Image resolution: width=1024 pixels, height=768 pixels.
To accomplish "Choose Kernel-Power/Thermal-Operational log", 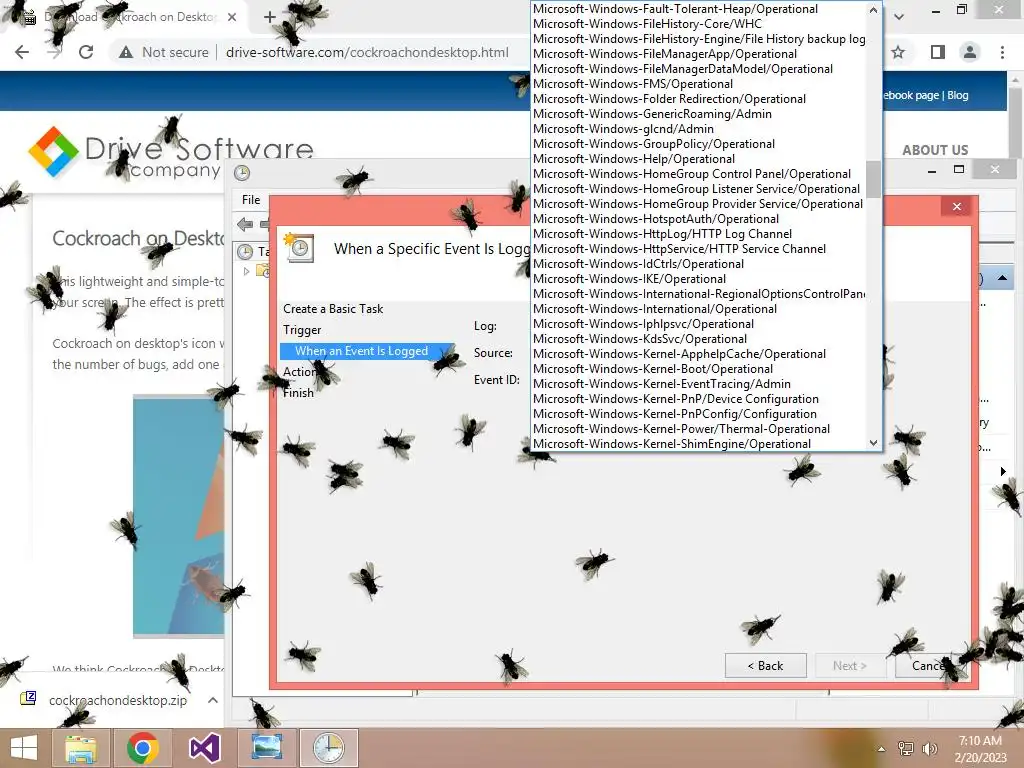I will (x=699, y=430).
